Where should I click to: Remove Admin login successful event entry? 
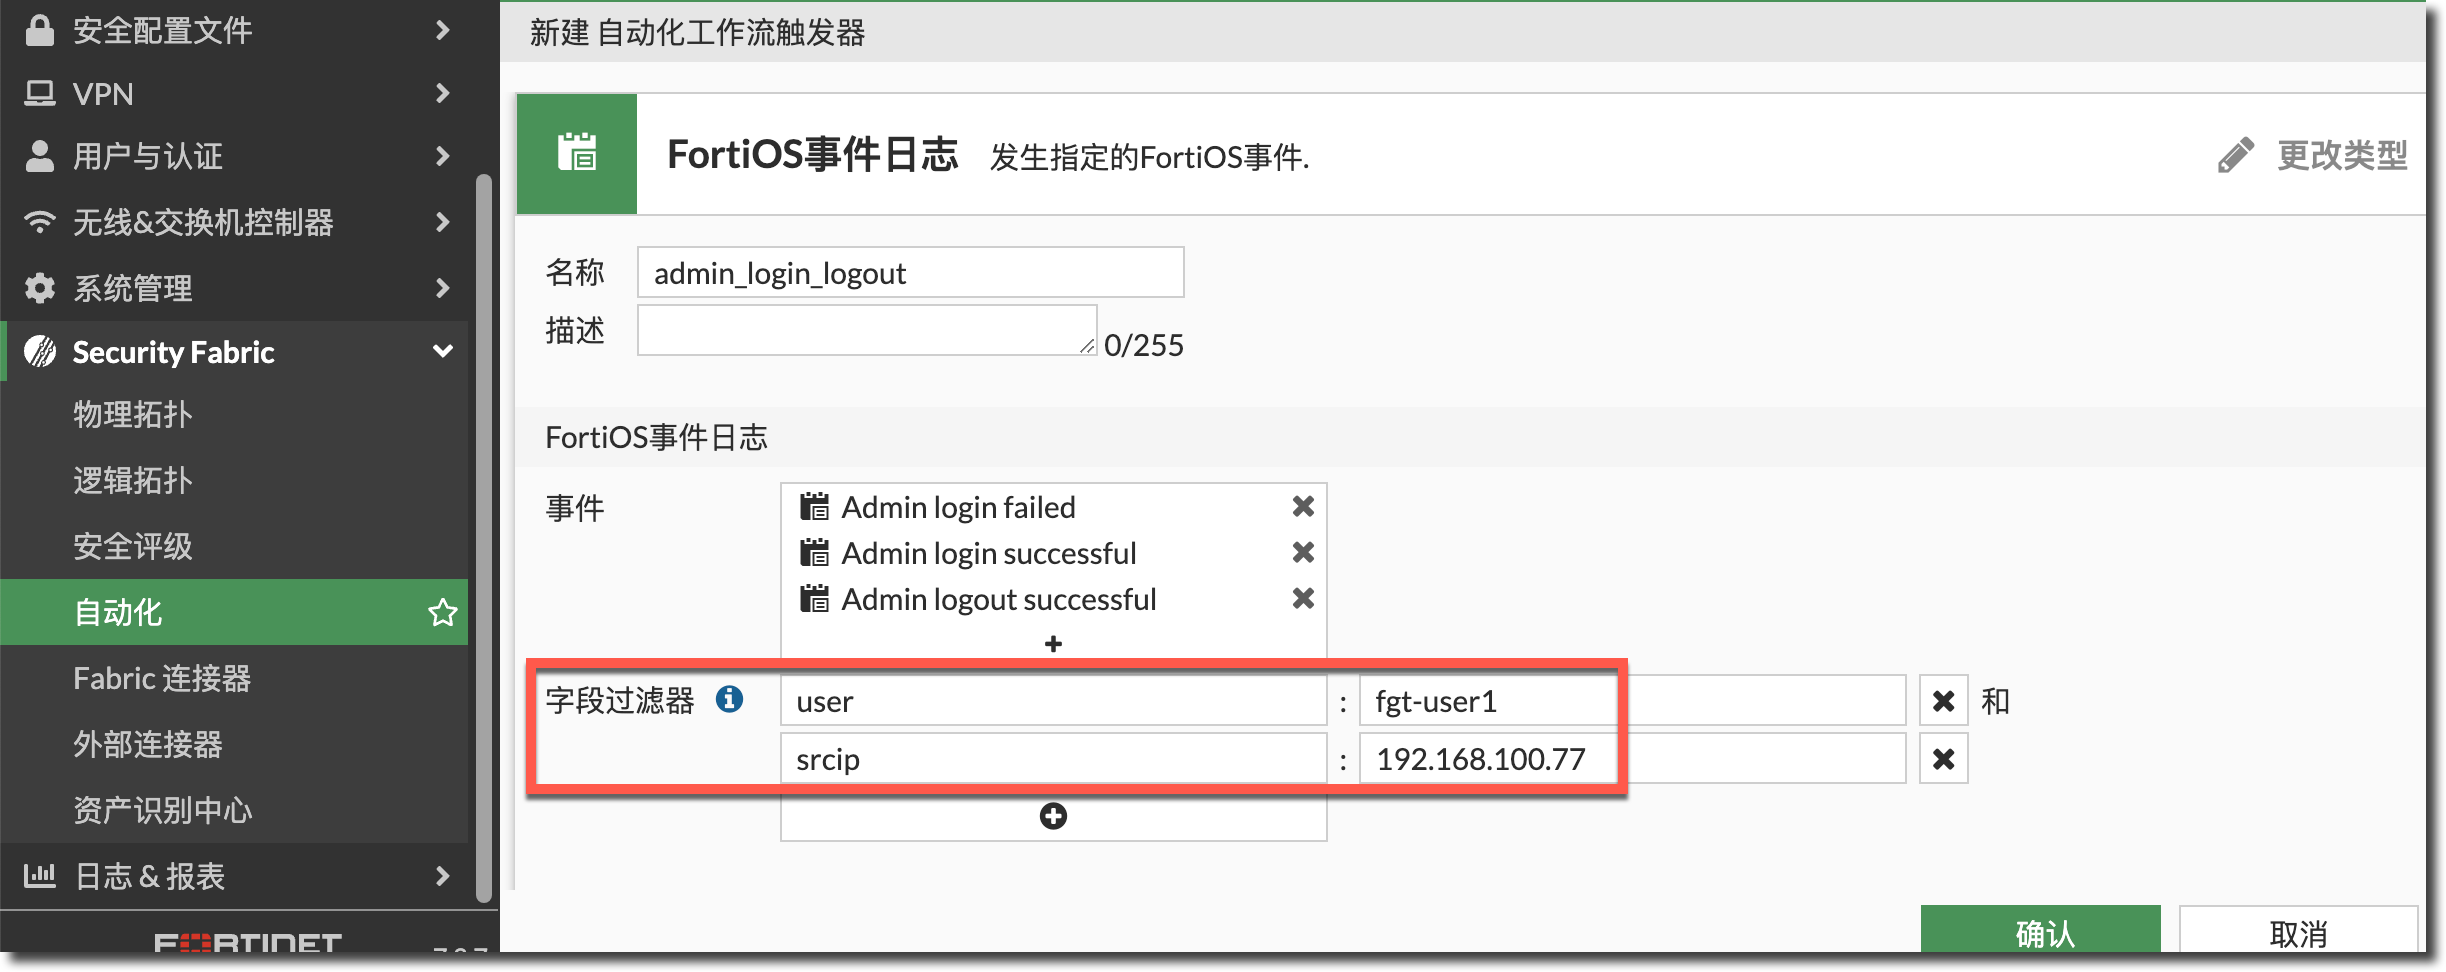click(1302, 553)
